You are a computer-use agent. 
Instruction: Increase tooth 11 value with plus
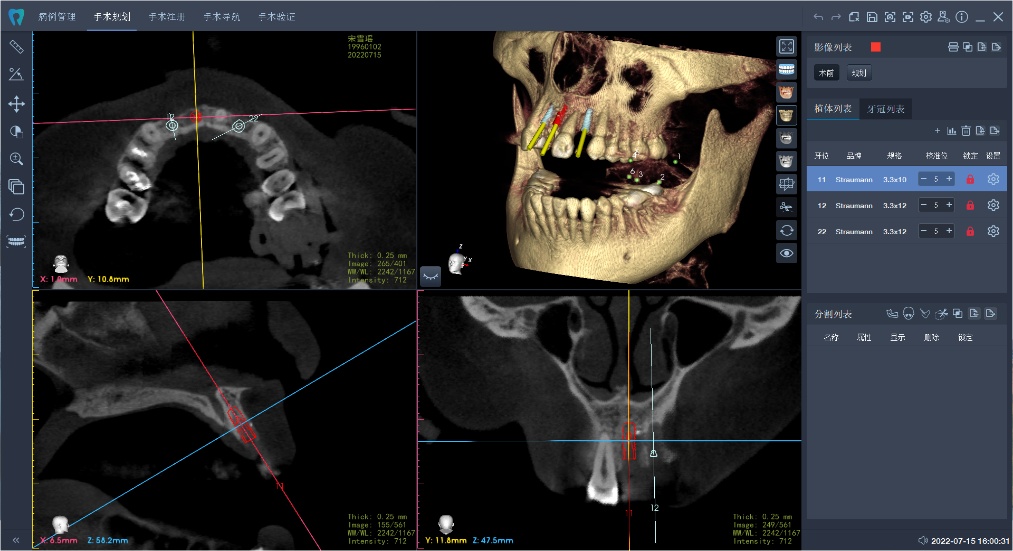click(x=949, y=179)
